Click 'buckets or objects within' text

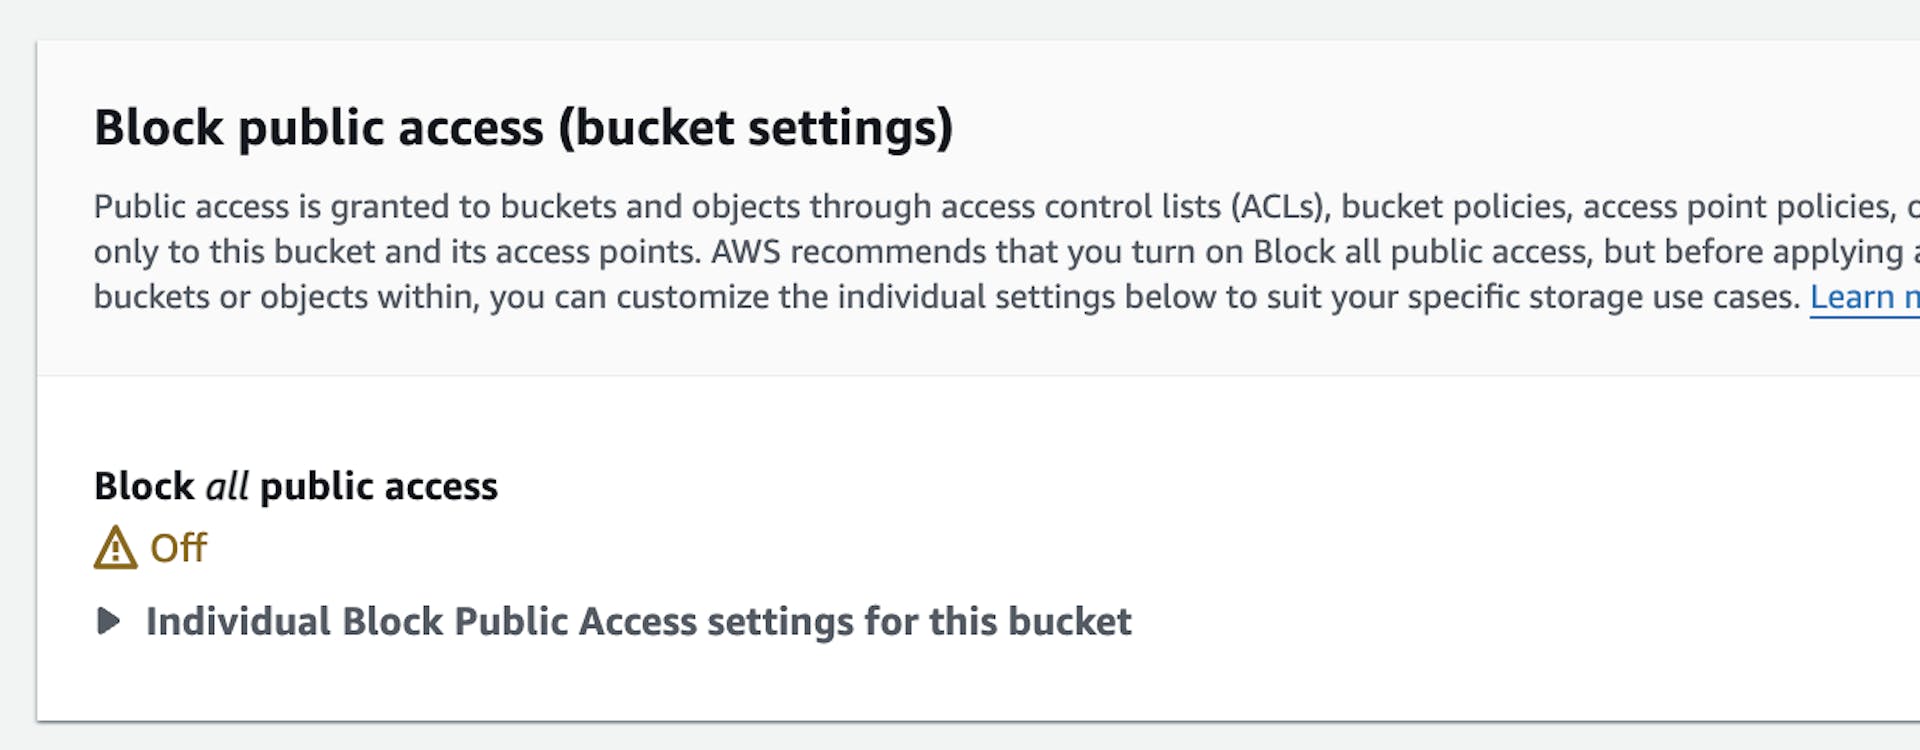click(284, 297)
